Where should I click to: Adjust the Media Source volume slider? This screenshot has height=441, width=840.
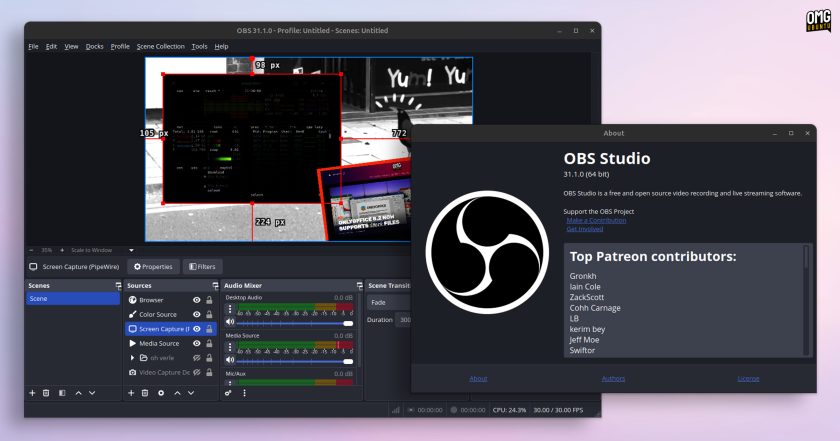tap(295, 361)
